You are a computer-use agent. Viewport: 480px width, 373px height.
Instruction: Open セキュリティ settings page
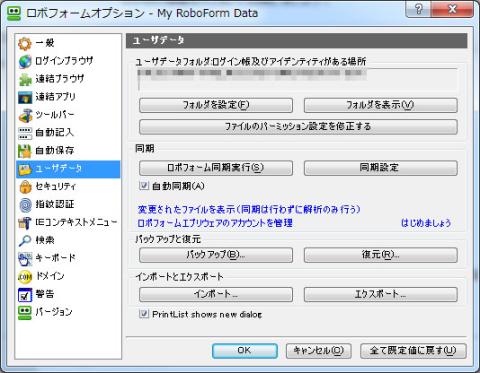(68, 187)
